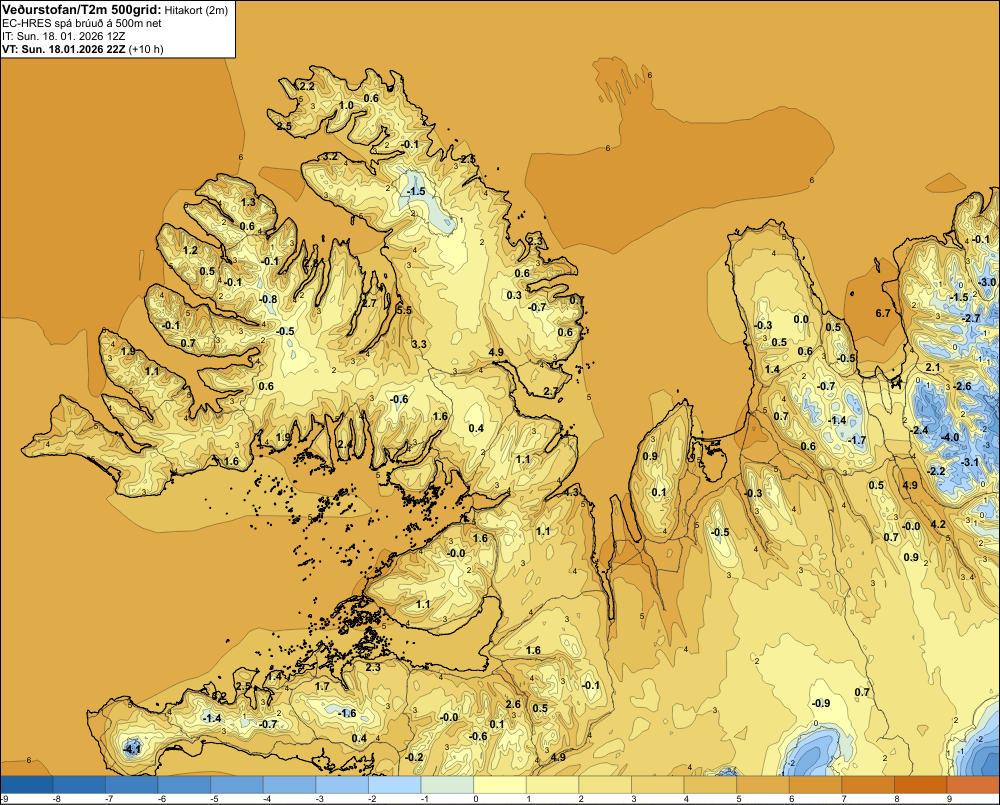Click the -2.7 temperature value on the map
The image size is (1000, 805).
(971, 318)
